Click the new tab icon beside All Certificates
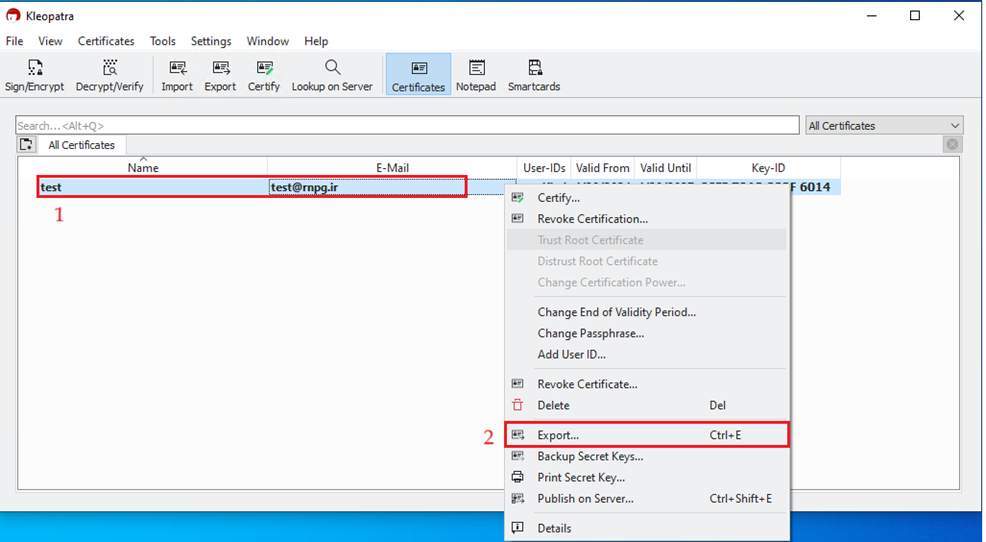Image resolution: width=986 pixels, height=542 pixels. [26, 145]
